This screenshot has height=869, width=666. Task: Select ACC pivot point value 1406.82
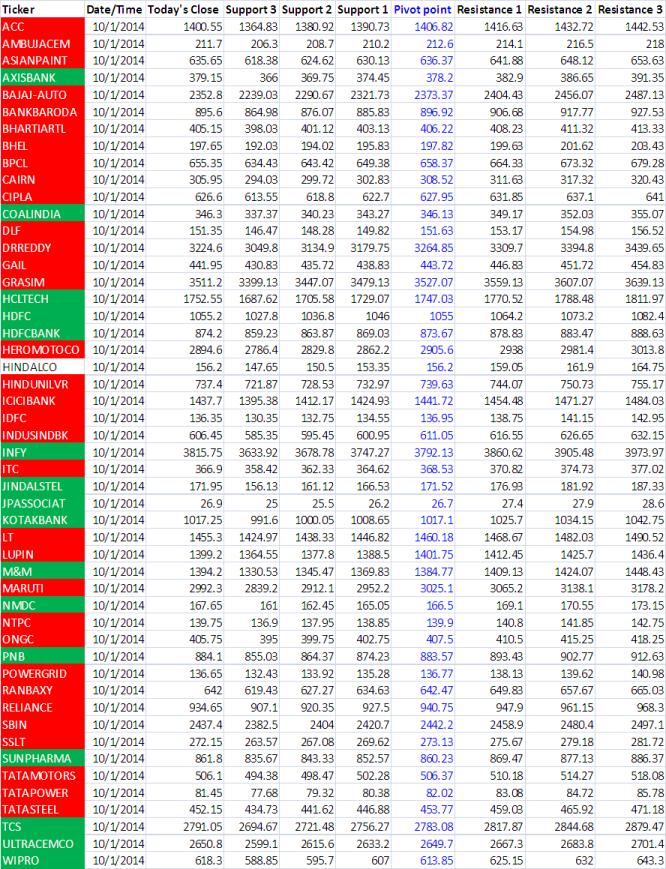[x=433, y=27]
